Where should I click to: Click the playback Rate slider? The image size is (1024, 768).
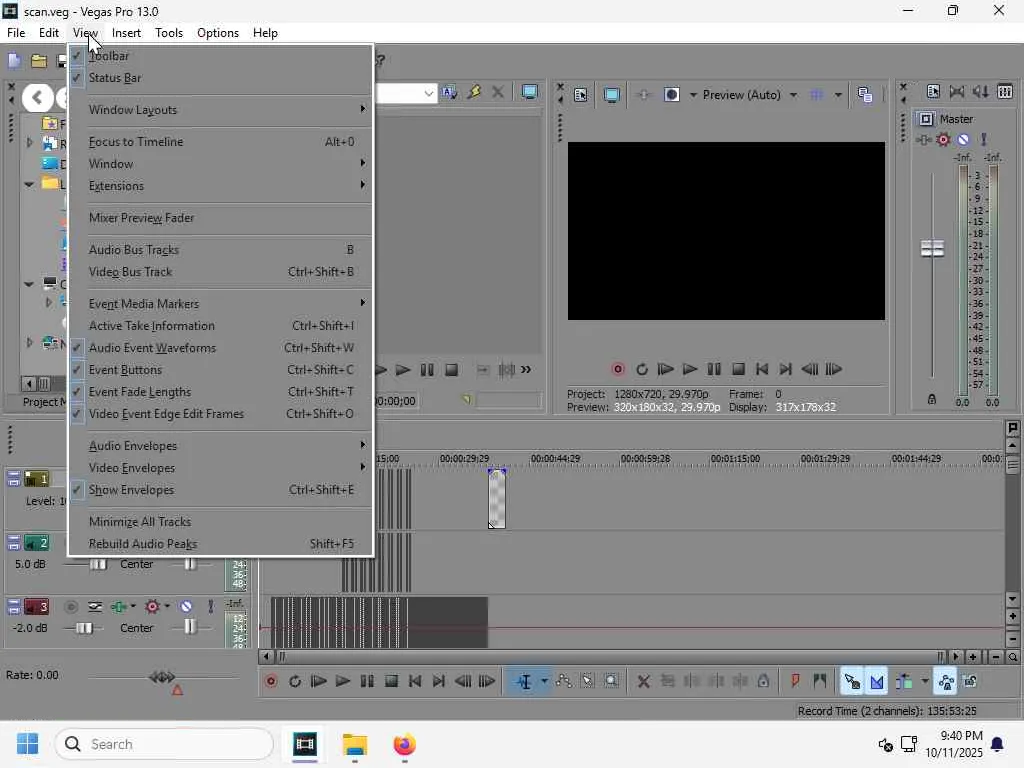point(162,677)
